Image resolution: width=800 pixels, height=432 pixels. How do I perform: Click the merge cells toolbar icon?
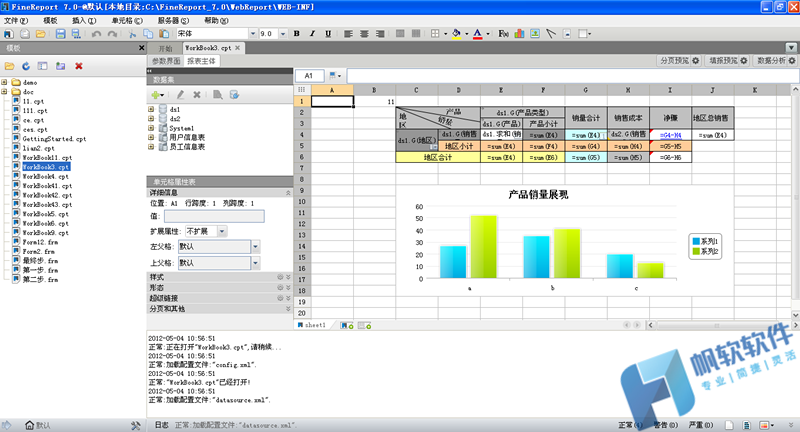tap(401, 34)
